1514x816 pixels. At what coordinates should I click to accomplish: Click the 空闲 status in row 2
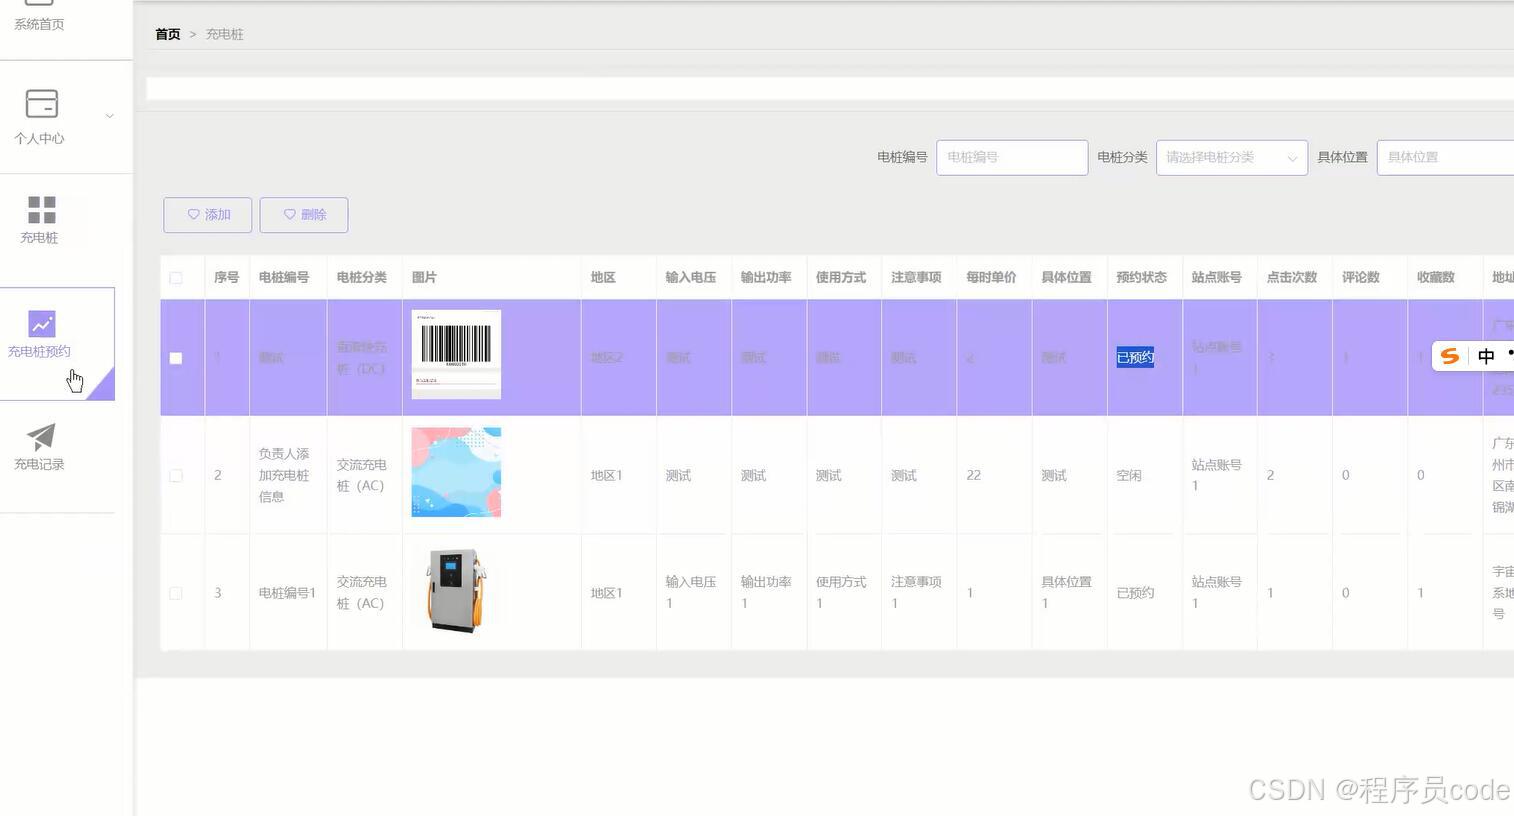point(1129,476)
